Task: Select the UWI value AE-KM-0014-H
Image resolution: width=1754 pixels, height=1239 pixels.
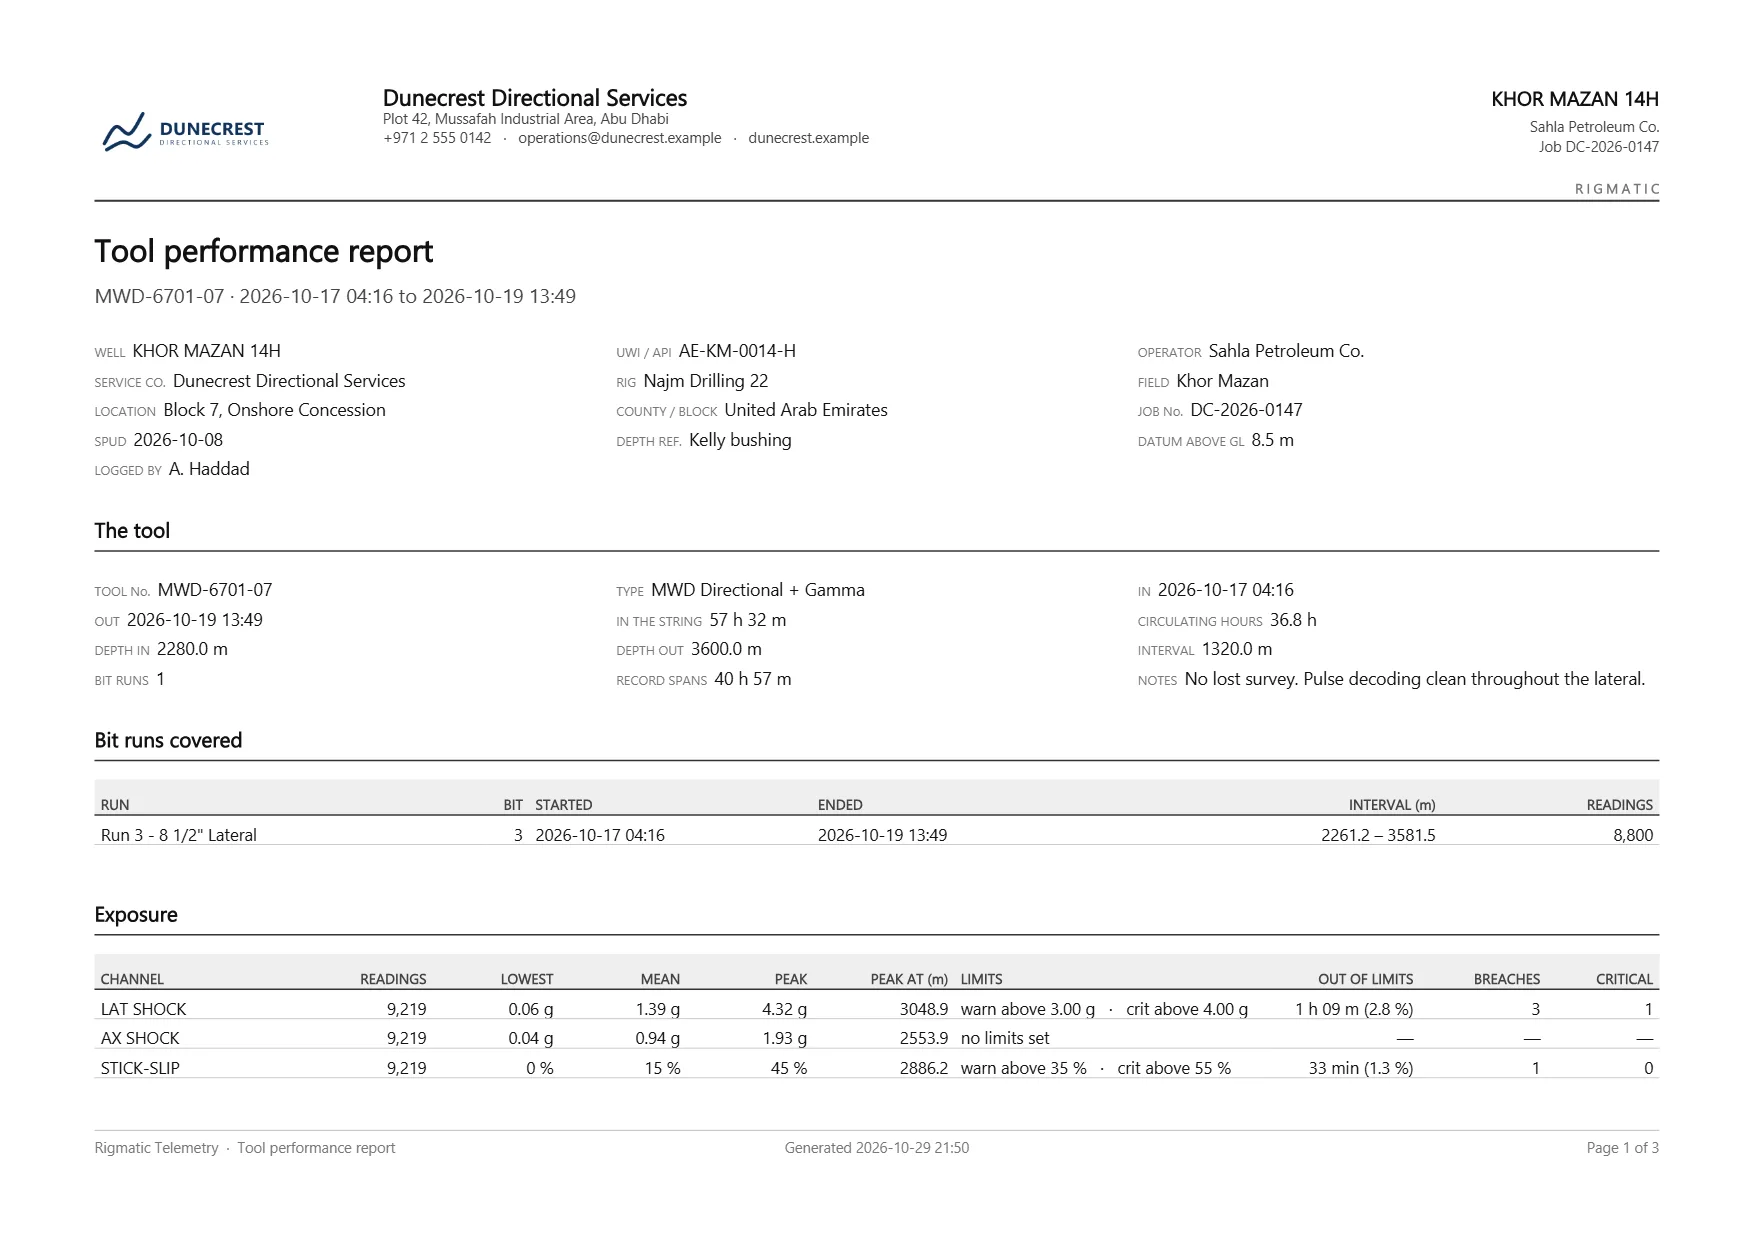Action: (x=737, y=351)
